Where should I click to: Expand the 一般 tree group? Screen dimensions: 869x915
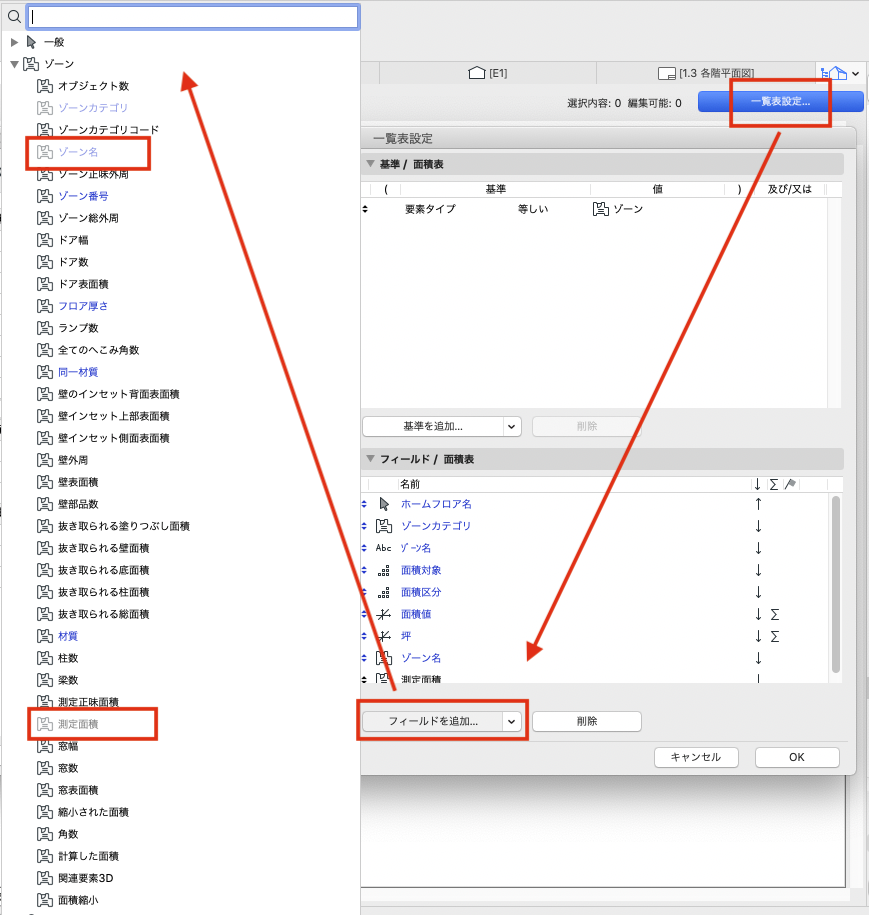point(15,42)
